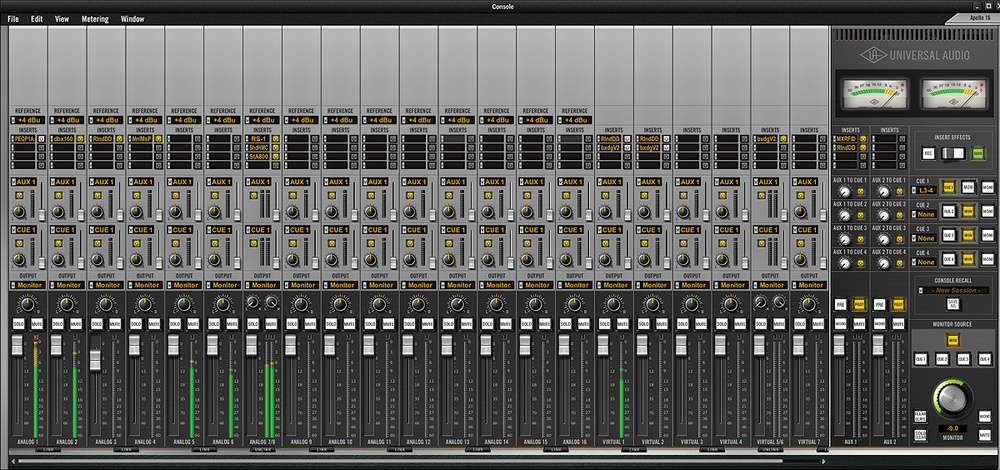This screenshot has height=470, width=1000.
Task: Click the Save As button
Action: pyautogui.click(x=952, y=303)
